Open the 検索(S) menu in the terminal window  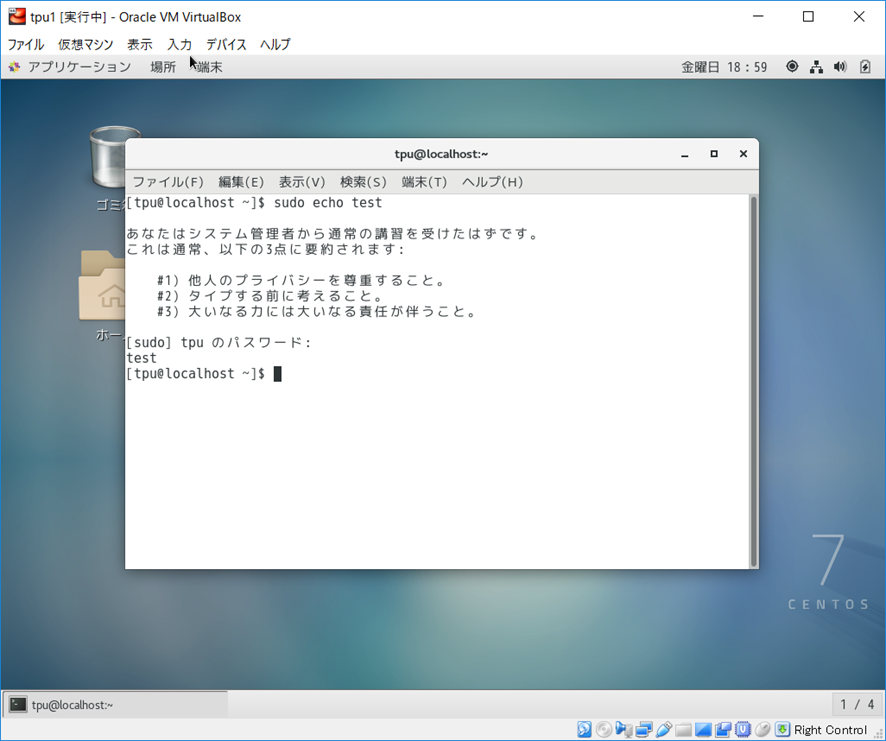pyautogui.click(x=362, y=181)
